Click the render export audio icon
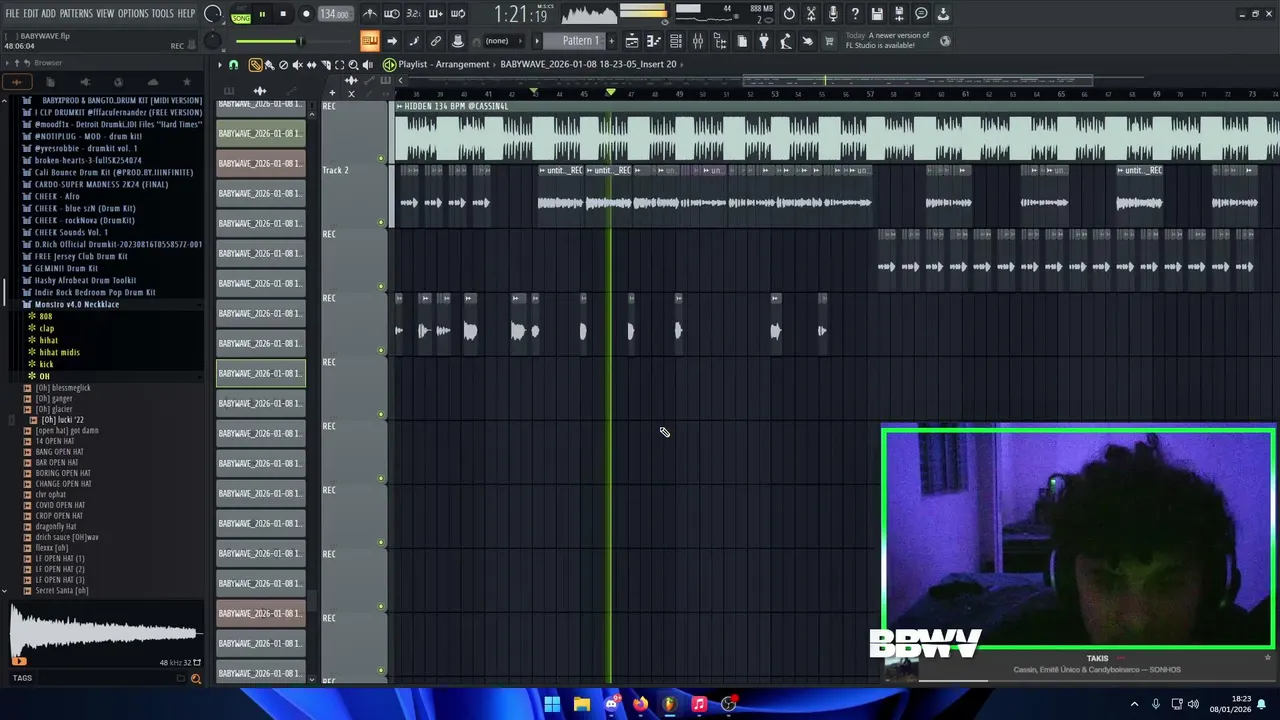The width and height of the screenshot is (1280, 720). (x=899, y=14)
